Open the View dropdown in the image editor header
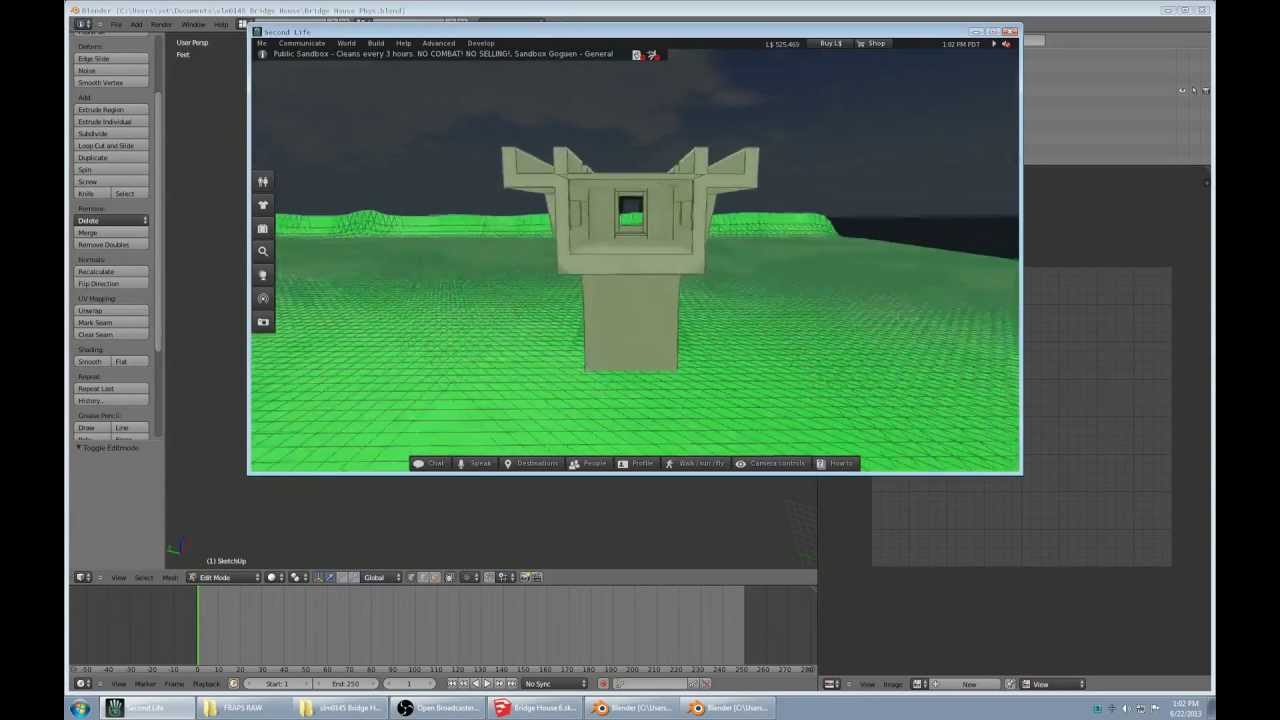 tap(1052, 684)
